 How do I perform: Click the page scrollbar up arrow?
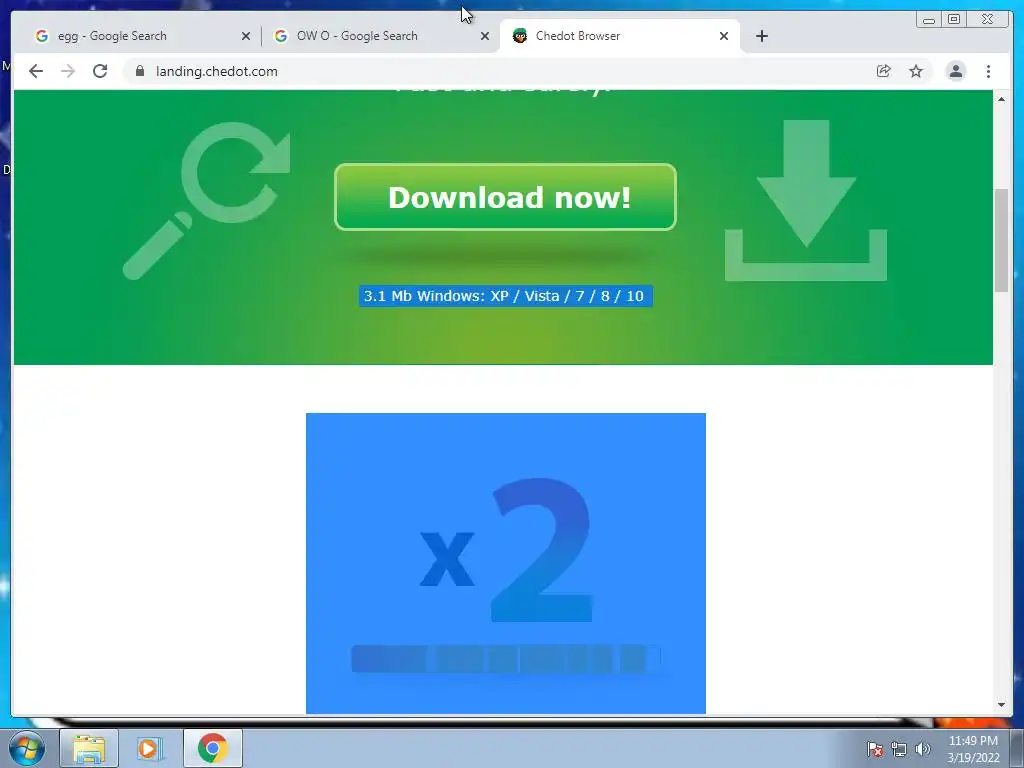pos(1001,99)
